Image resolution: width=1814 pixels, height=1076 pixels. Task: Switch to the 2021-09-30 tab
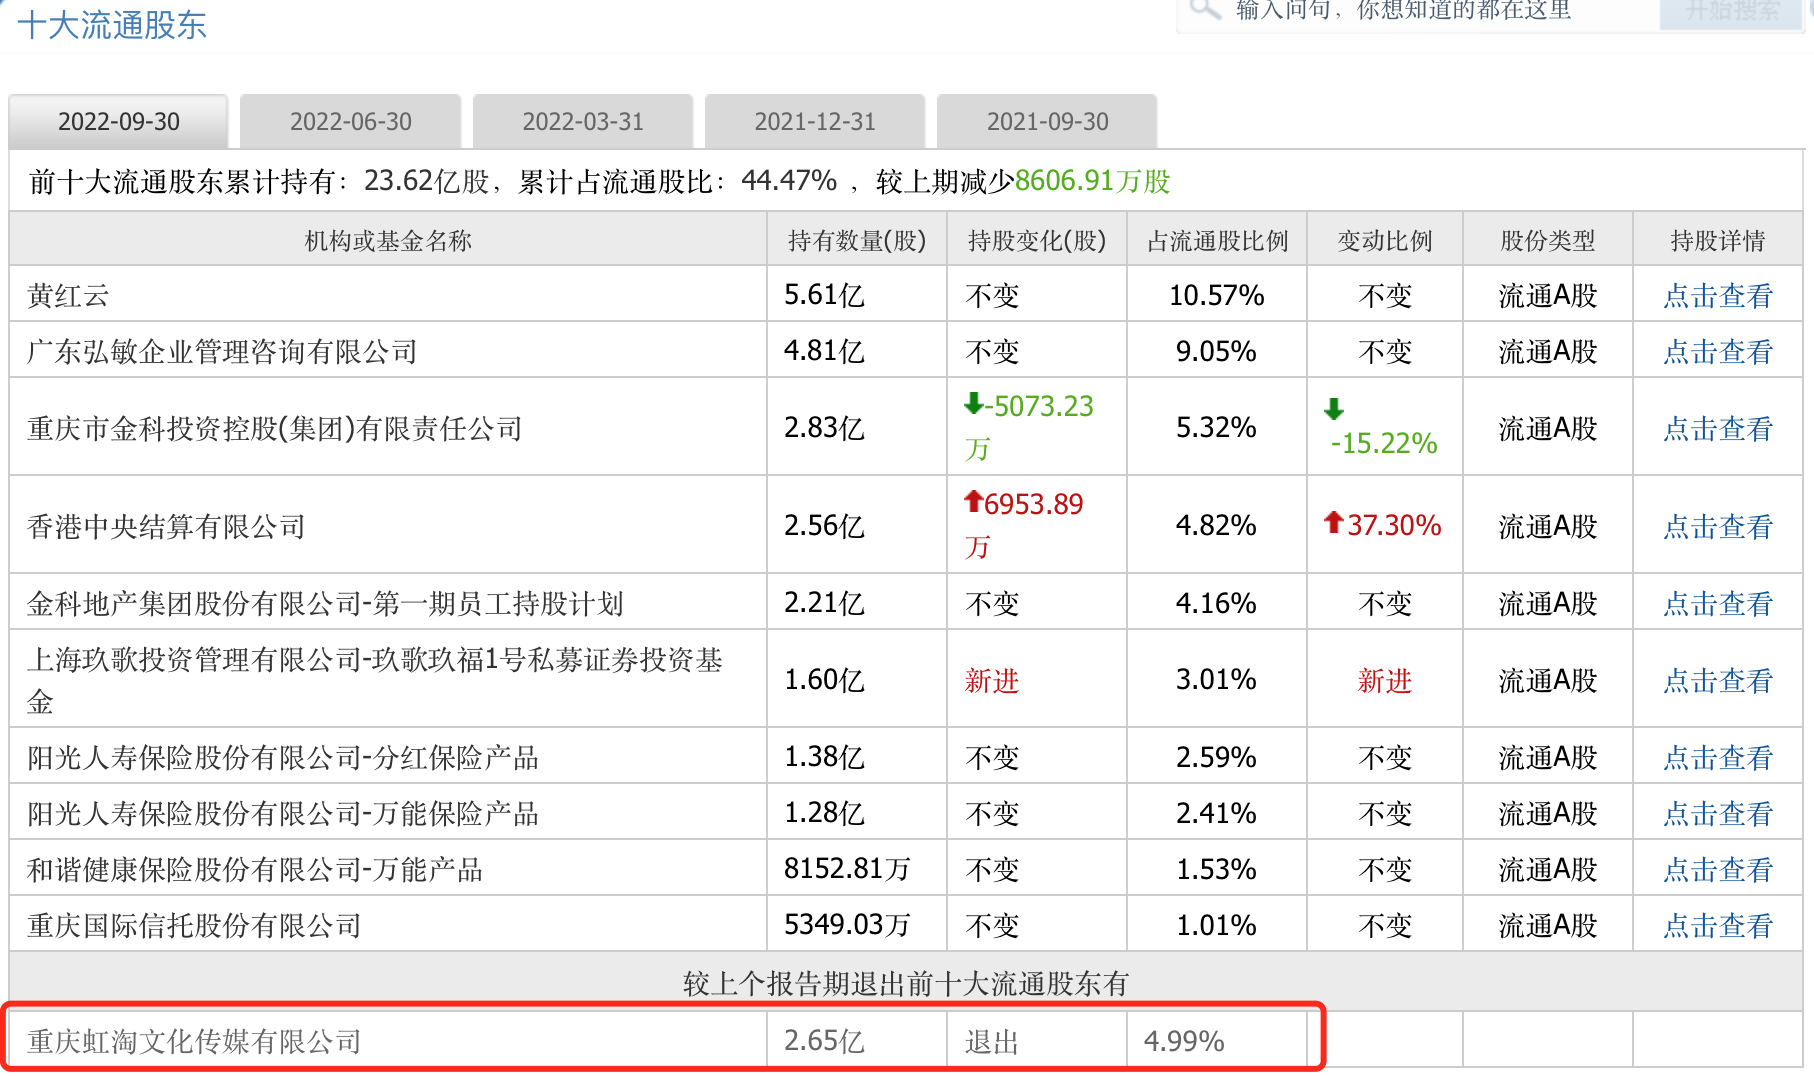pyautogui.click(x=1047, y=122)
